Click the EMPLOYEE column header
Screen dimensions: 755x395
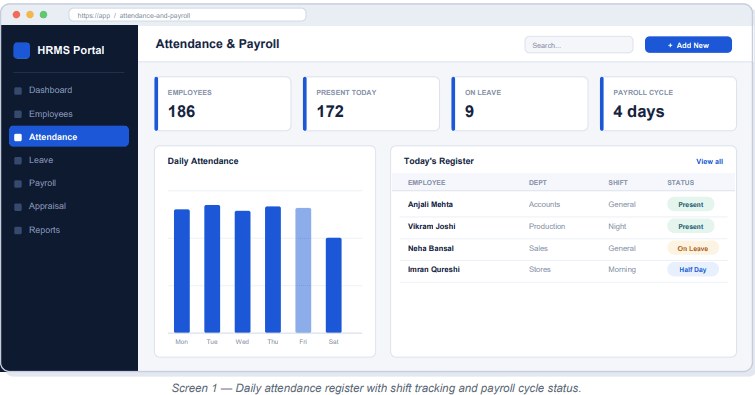coord(426,183)
